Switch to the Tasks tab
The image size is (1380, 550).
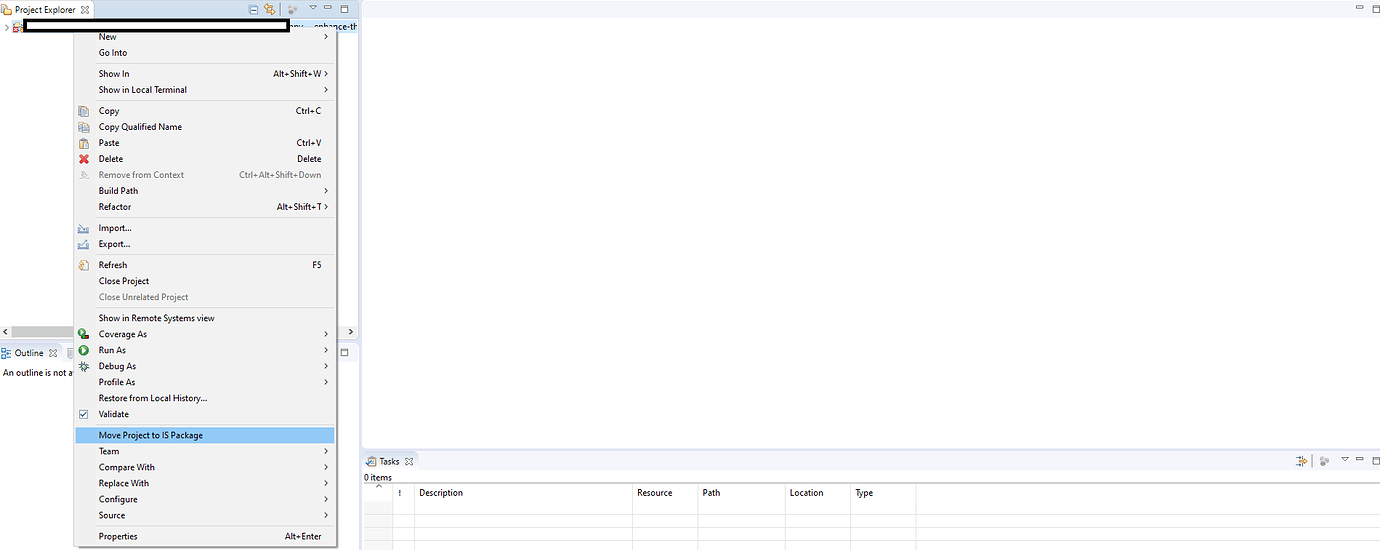[389, 461]
